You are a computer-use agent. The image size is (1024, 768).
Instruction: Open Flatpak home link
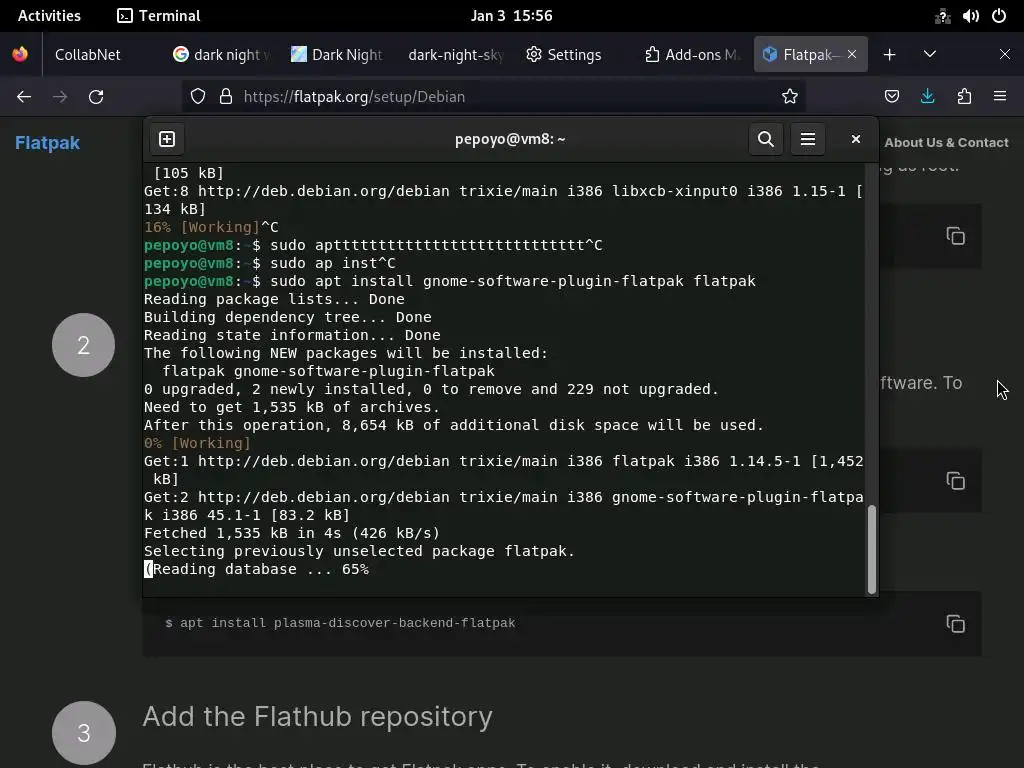47,142
